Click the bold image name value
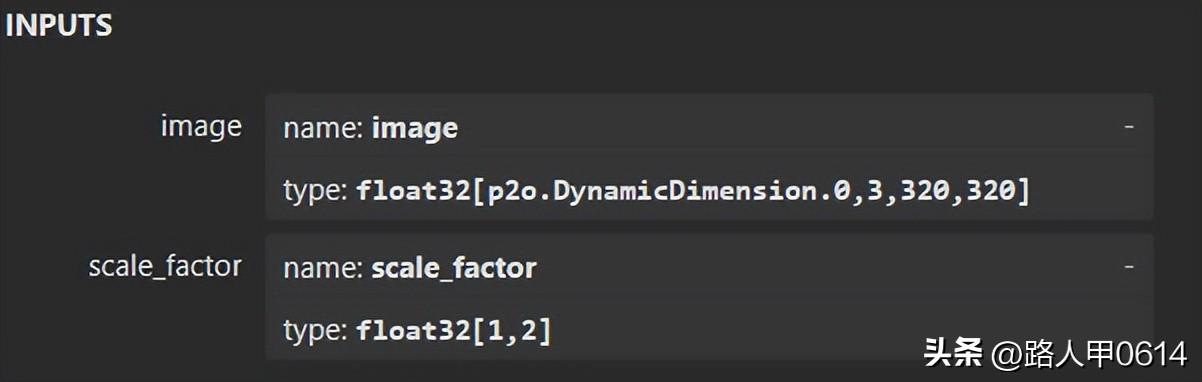 (x=414, y=128)
